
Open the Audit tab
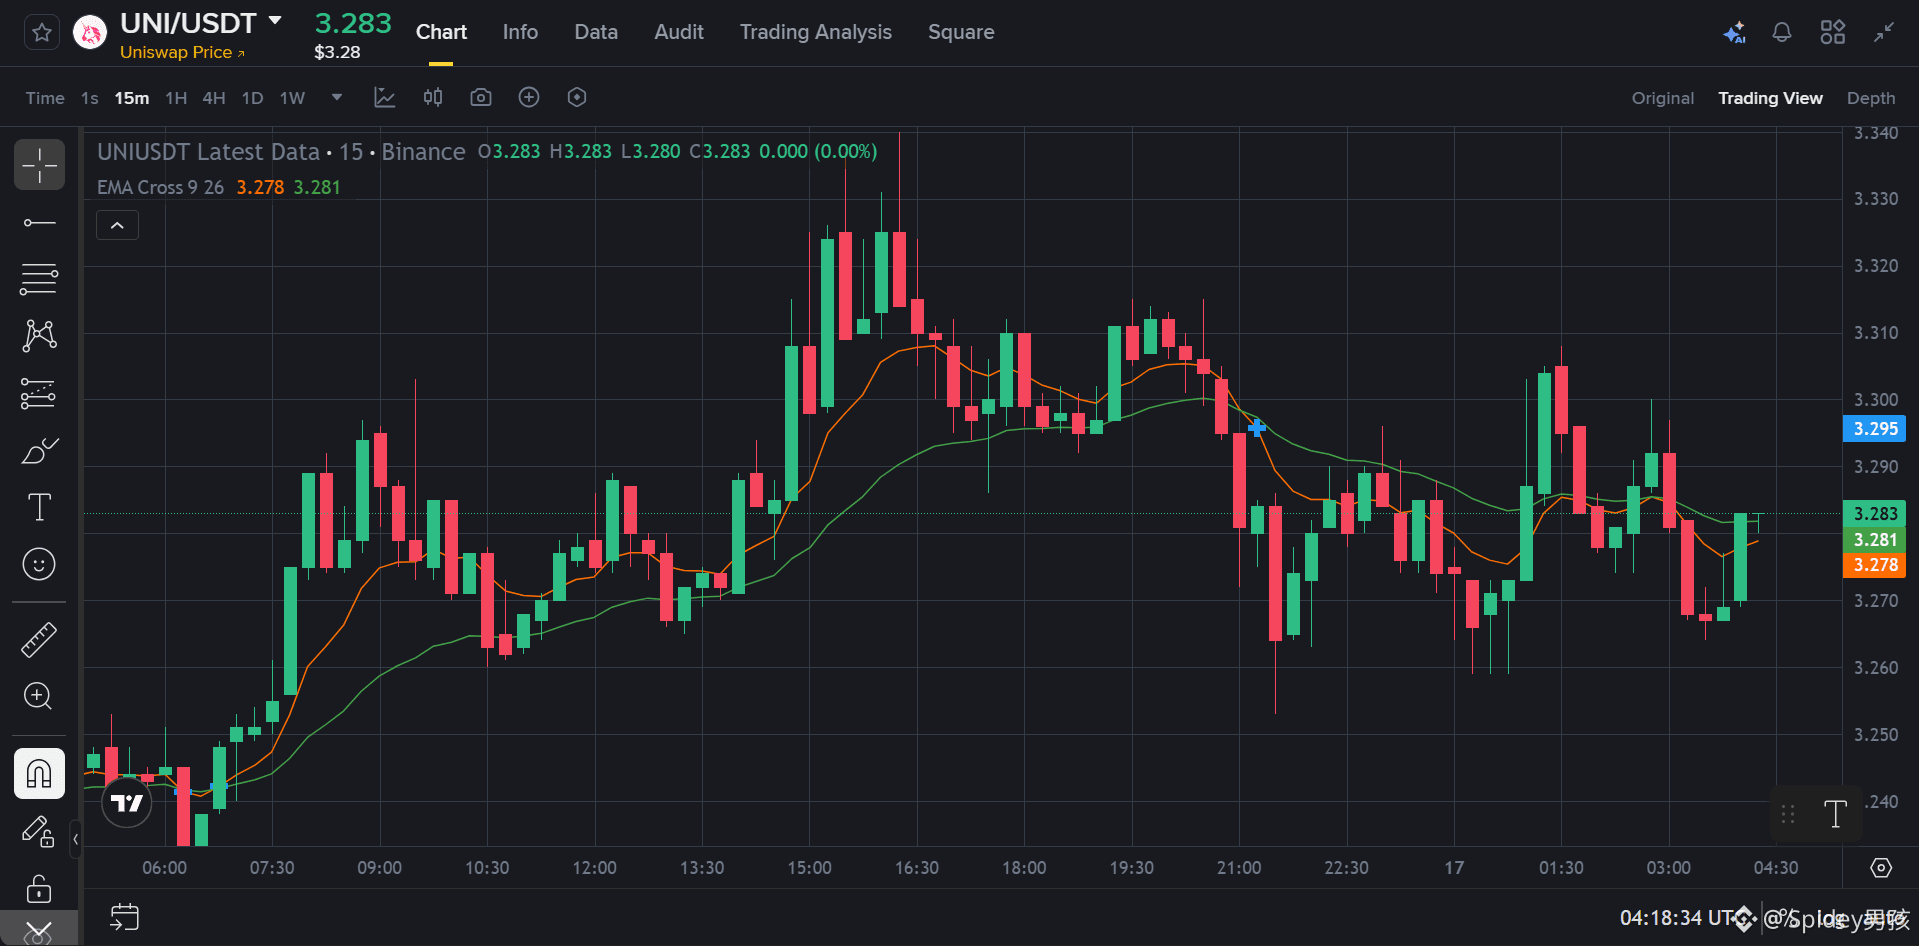coord(679,32)
